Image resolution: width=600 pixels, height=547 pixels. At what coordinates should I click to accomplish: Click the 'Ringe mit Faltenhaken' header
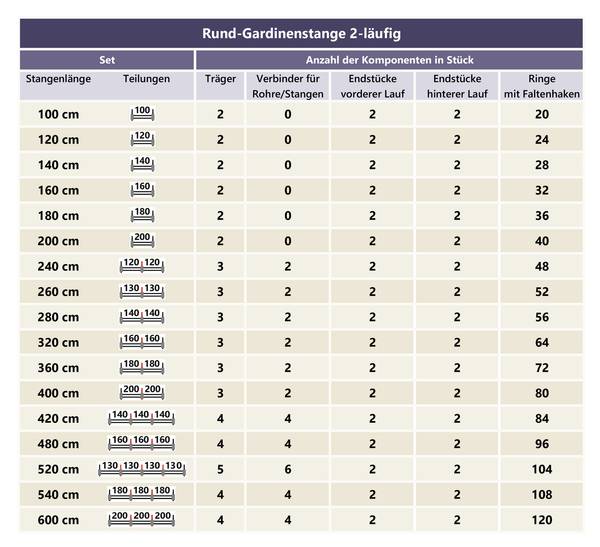click(x=542, y=86)
